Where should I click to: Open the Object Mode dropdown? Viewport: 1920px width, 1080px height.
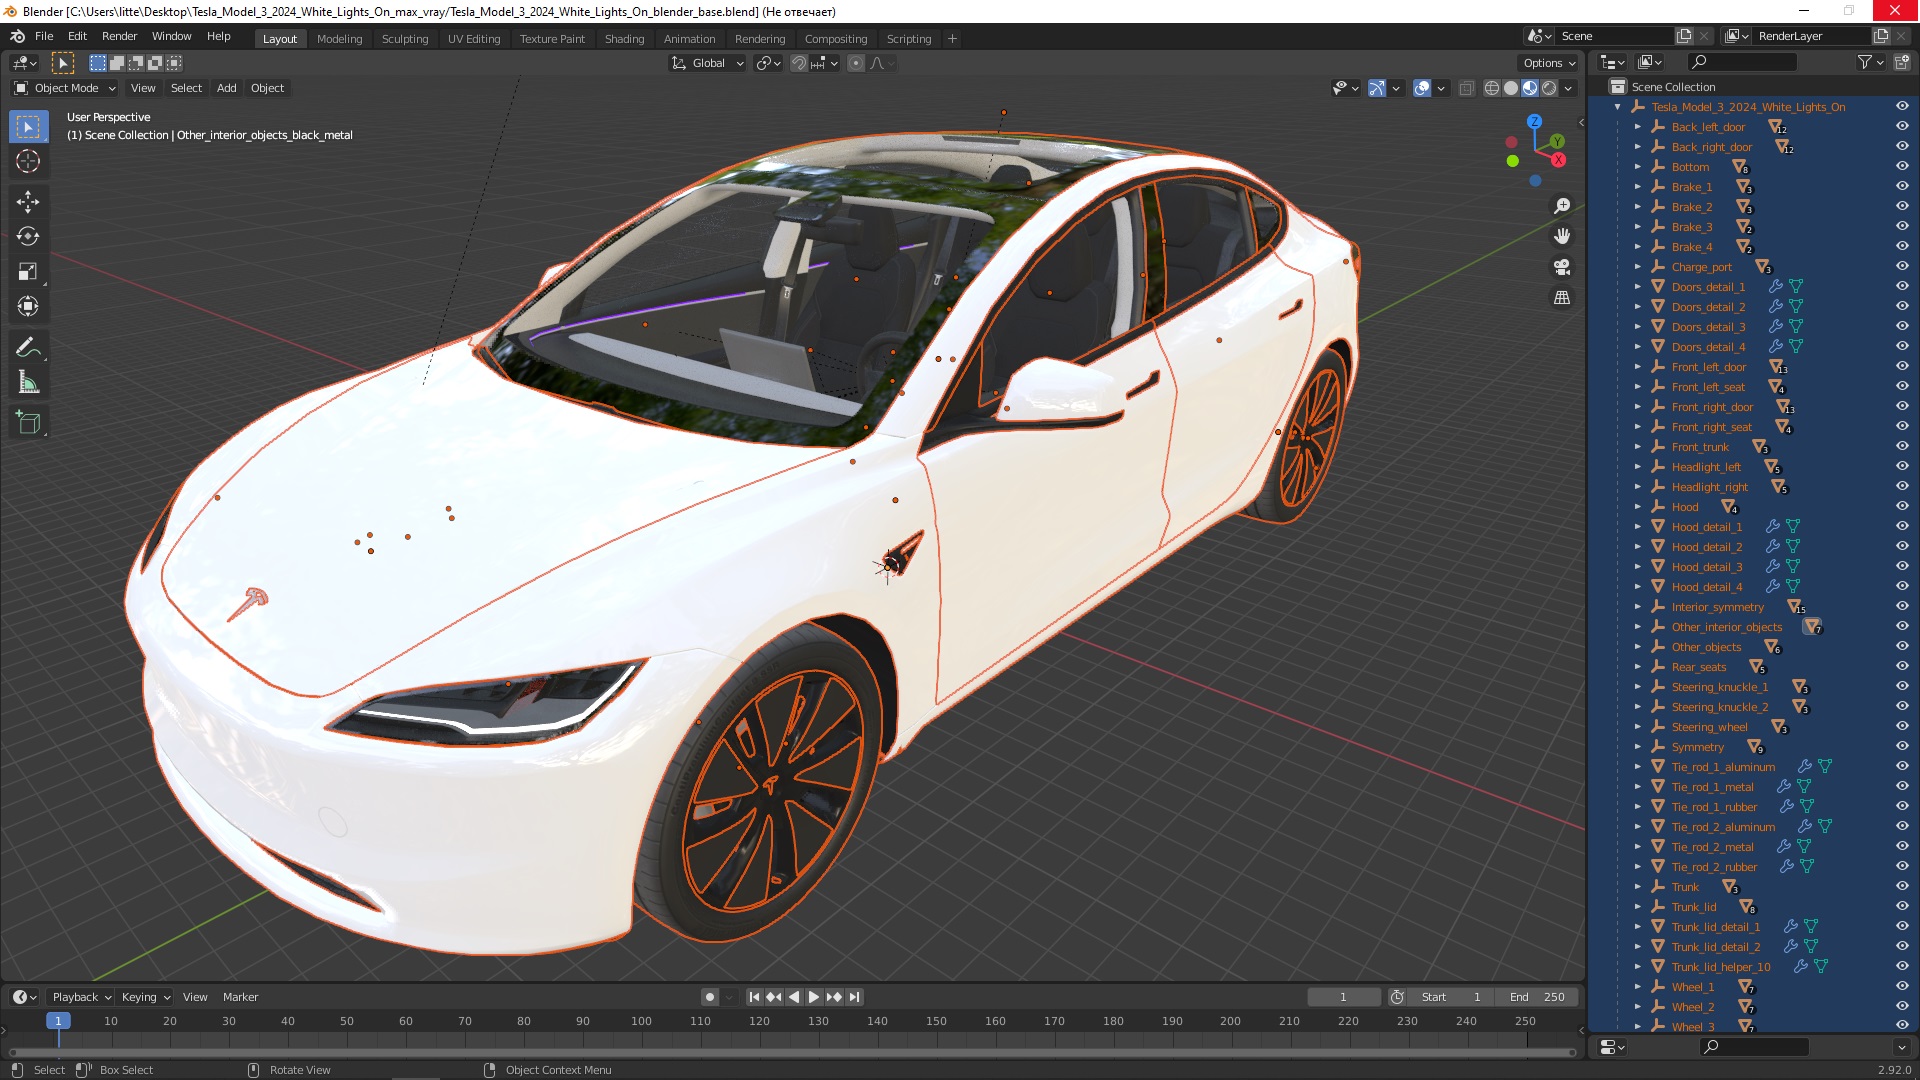[65, 88]
